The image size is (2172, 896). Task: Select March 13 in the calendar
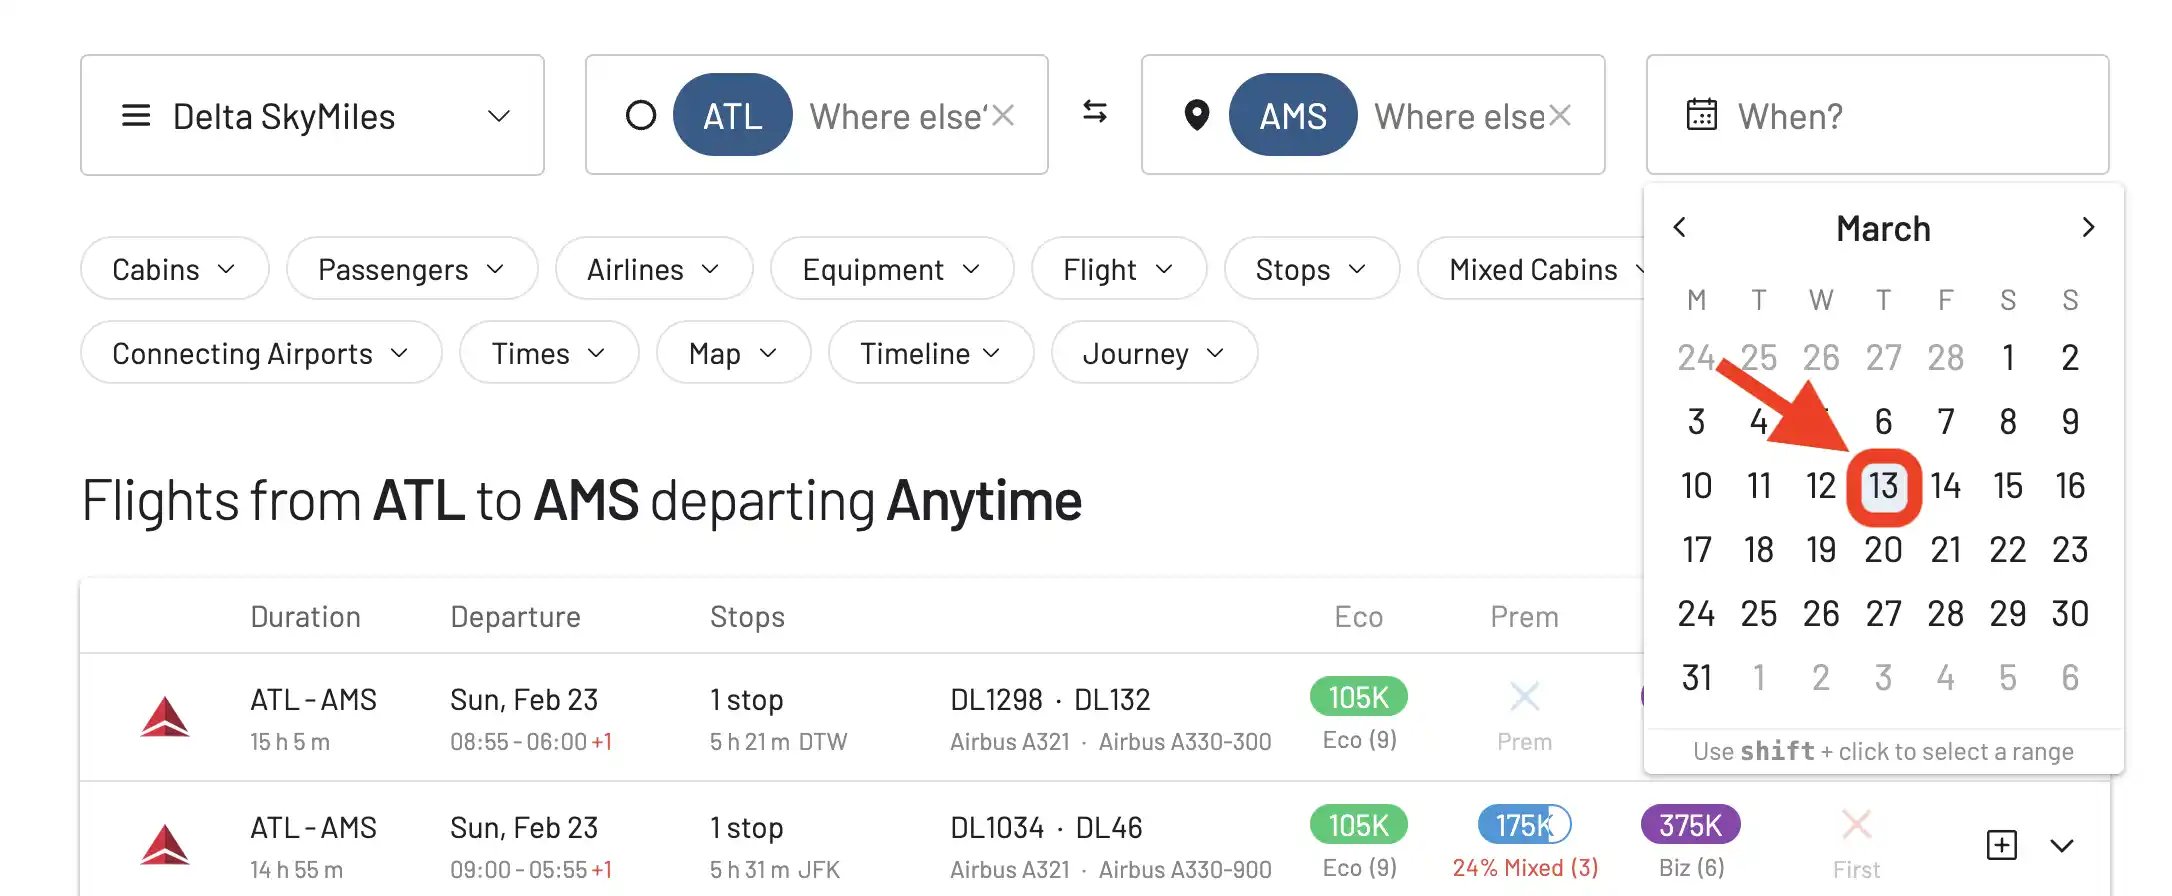(1883, 486)
